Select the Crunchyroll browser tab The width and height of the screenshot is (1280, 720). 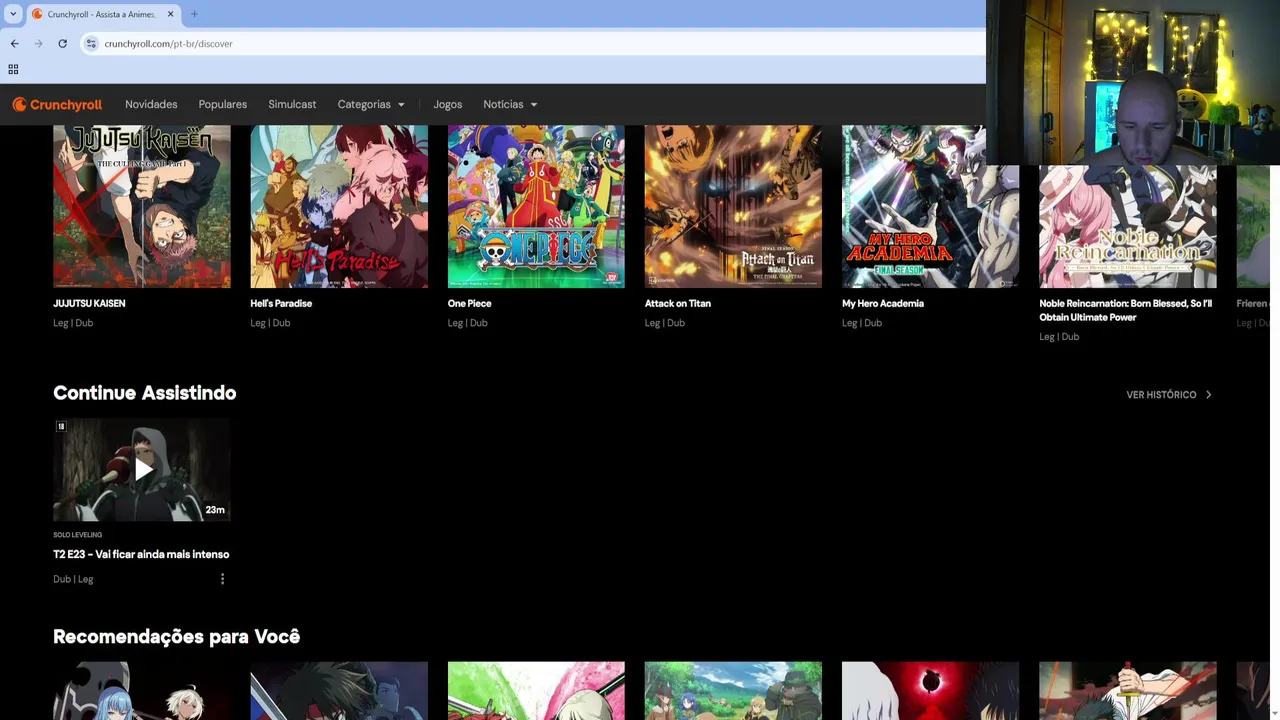[x=103, y=14]
